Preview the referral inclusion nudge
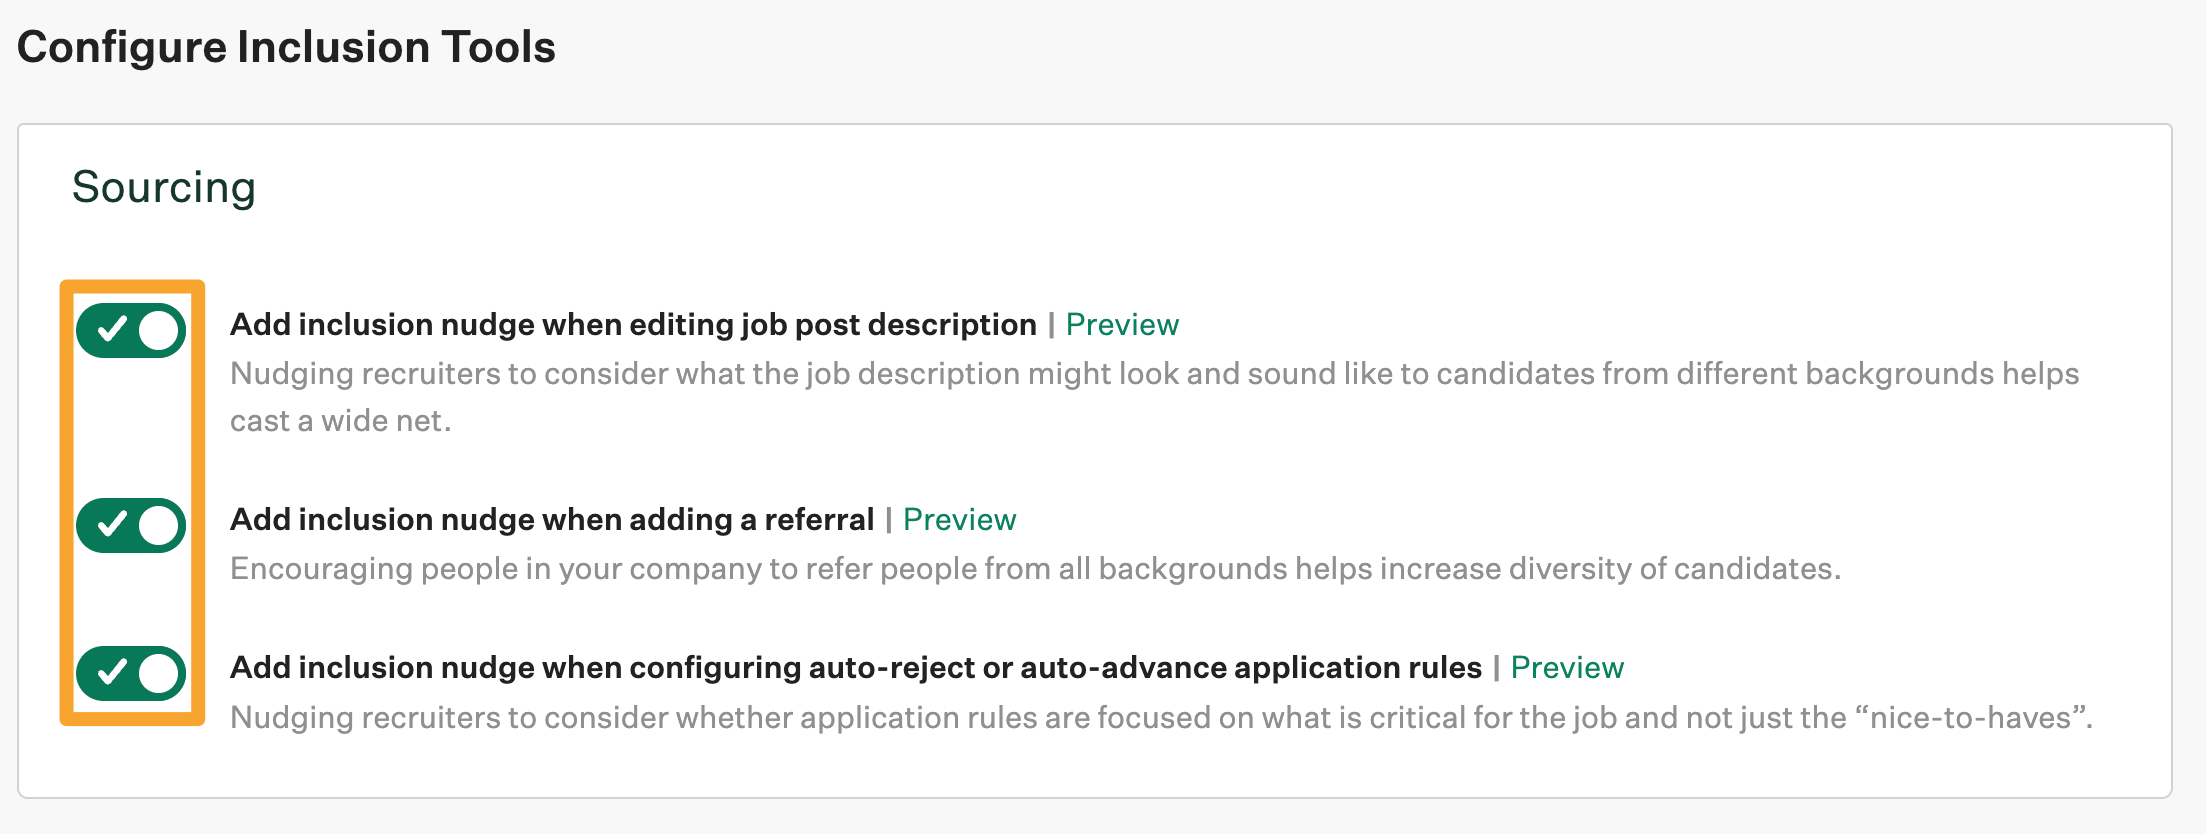The width and height of the screenshot is (2206, 834). 959,520
